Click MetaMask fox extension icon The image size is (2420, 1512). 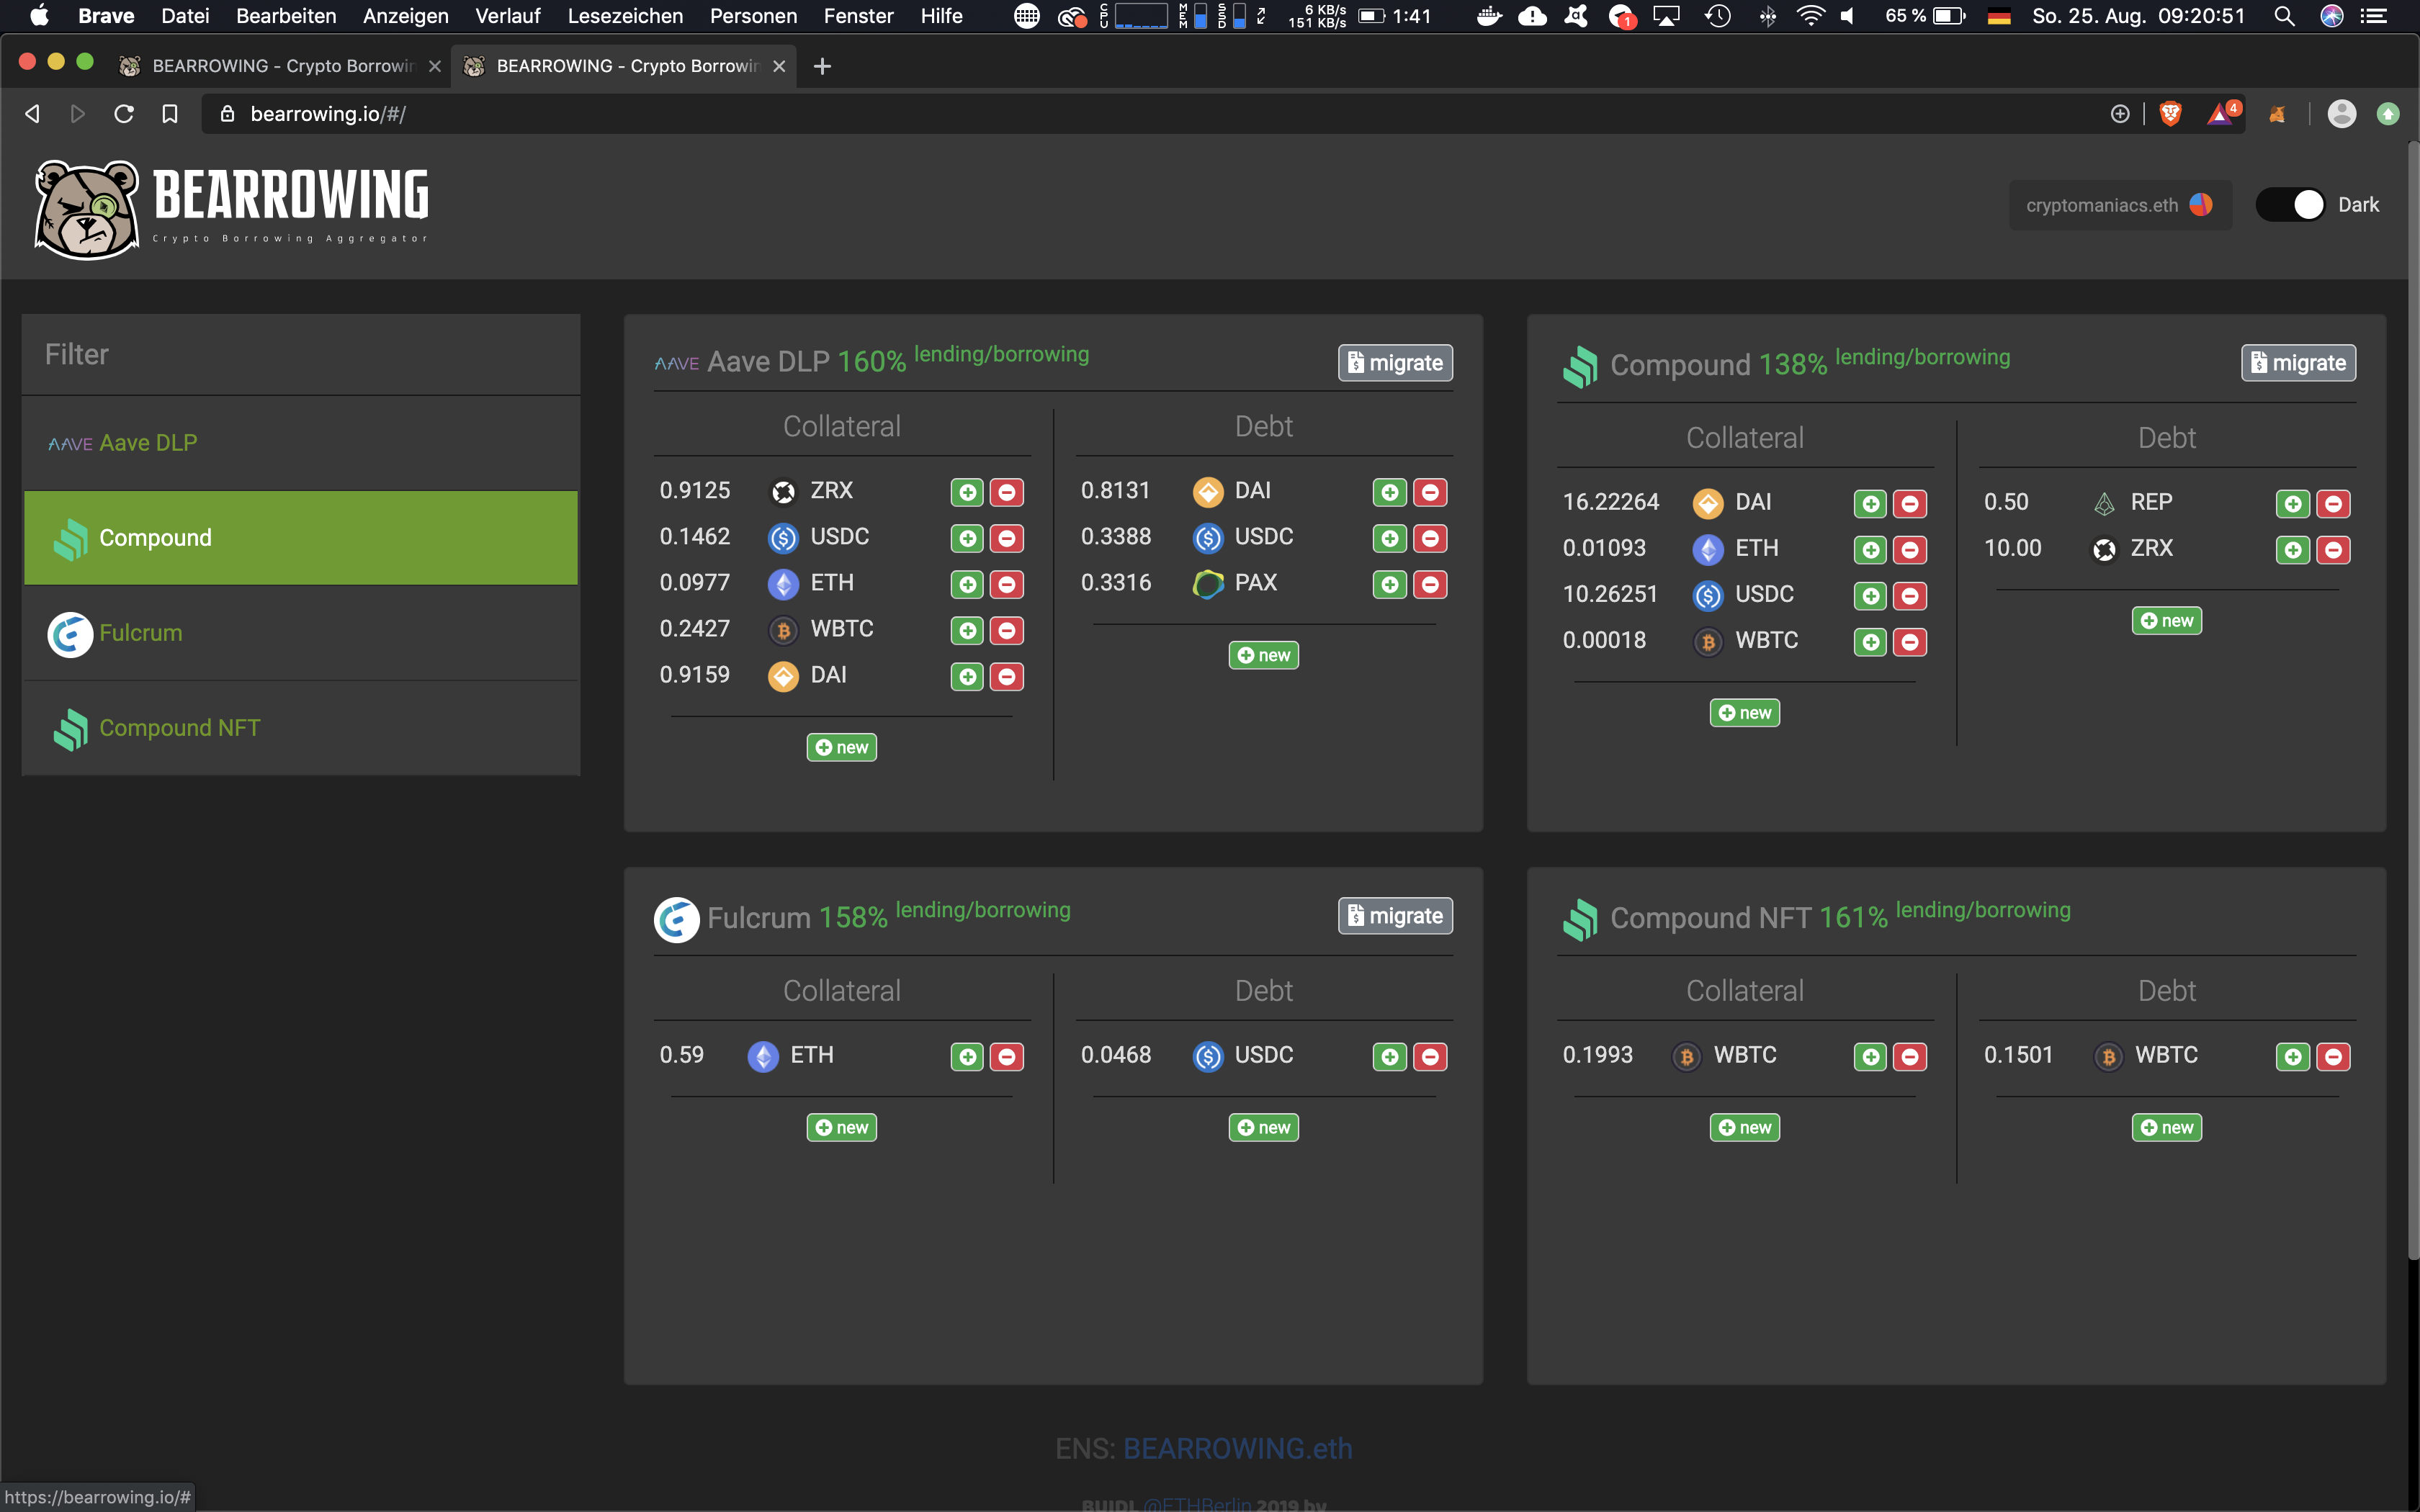[2277, 114]
